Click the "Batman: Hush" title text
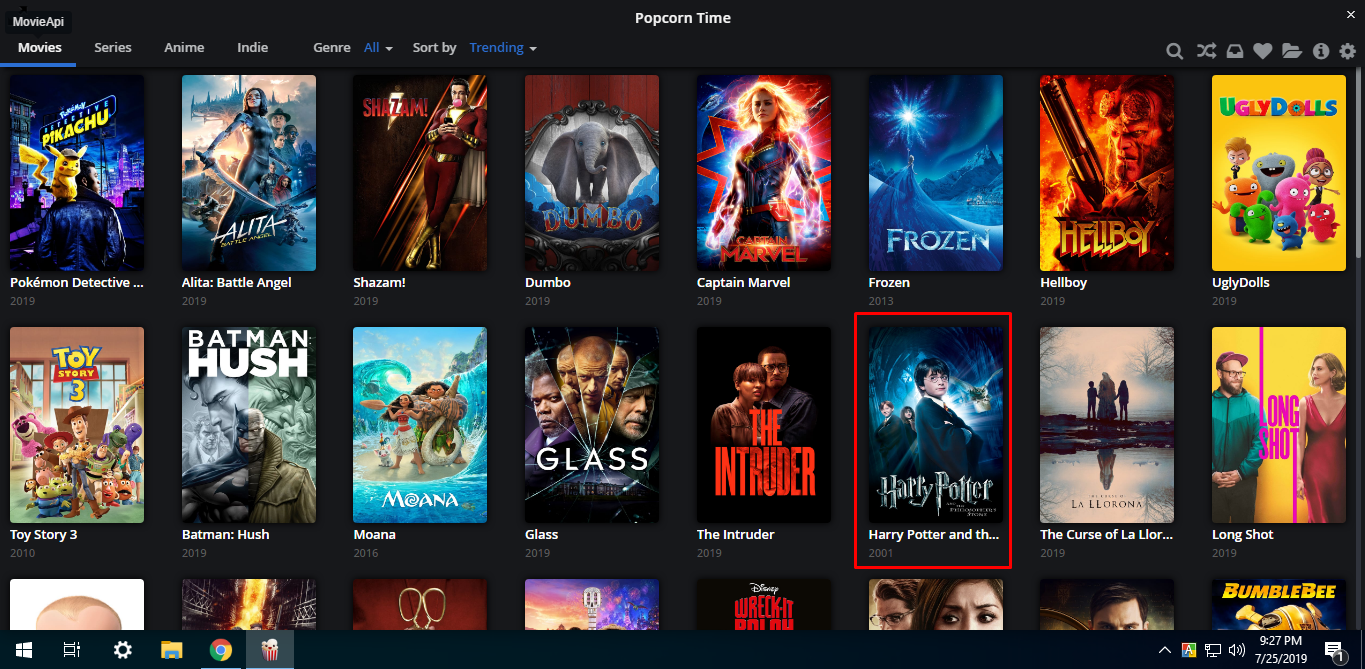The height and width of the screenshot is (669, 1365). [x=226, y=535]
